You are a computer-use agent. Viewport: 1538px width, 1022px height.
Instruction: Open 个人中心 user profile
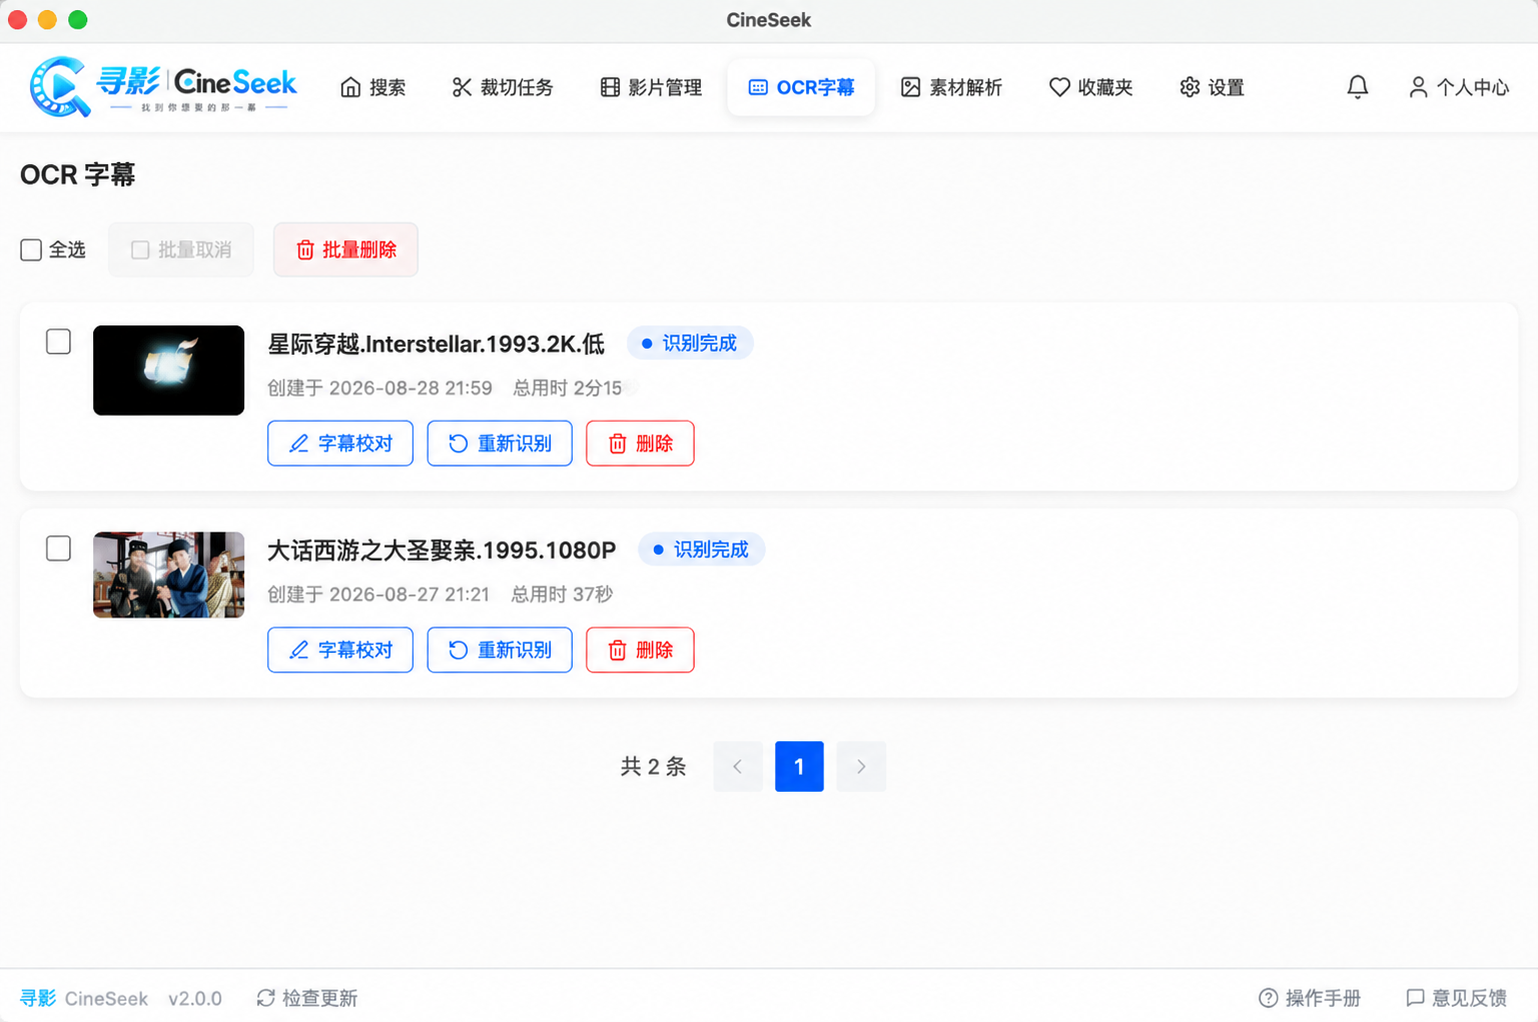[1458, 88]
